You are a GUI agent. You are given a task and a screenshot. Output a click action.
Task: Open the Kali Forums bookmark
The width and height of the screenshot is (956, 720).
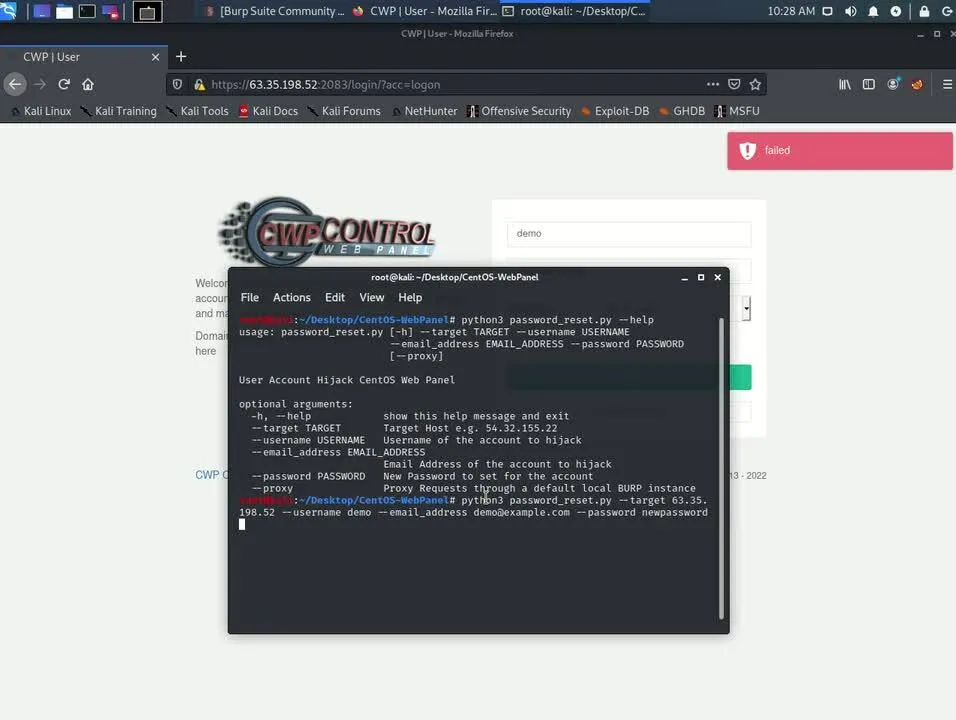click(x=344, y=111)
